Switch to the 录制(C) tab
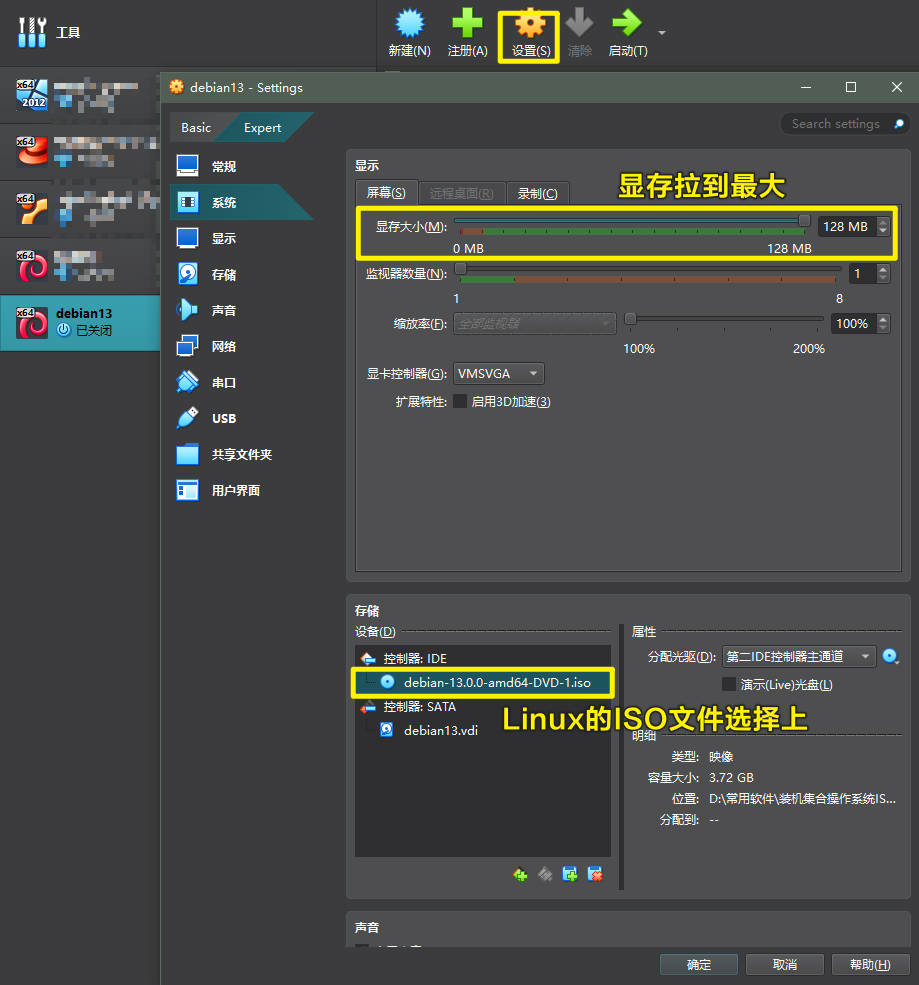The width and height of the screenshot is (919, 985). pos(537,193)
